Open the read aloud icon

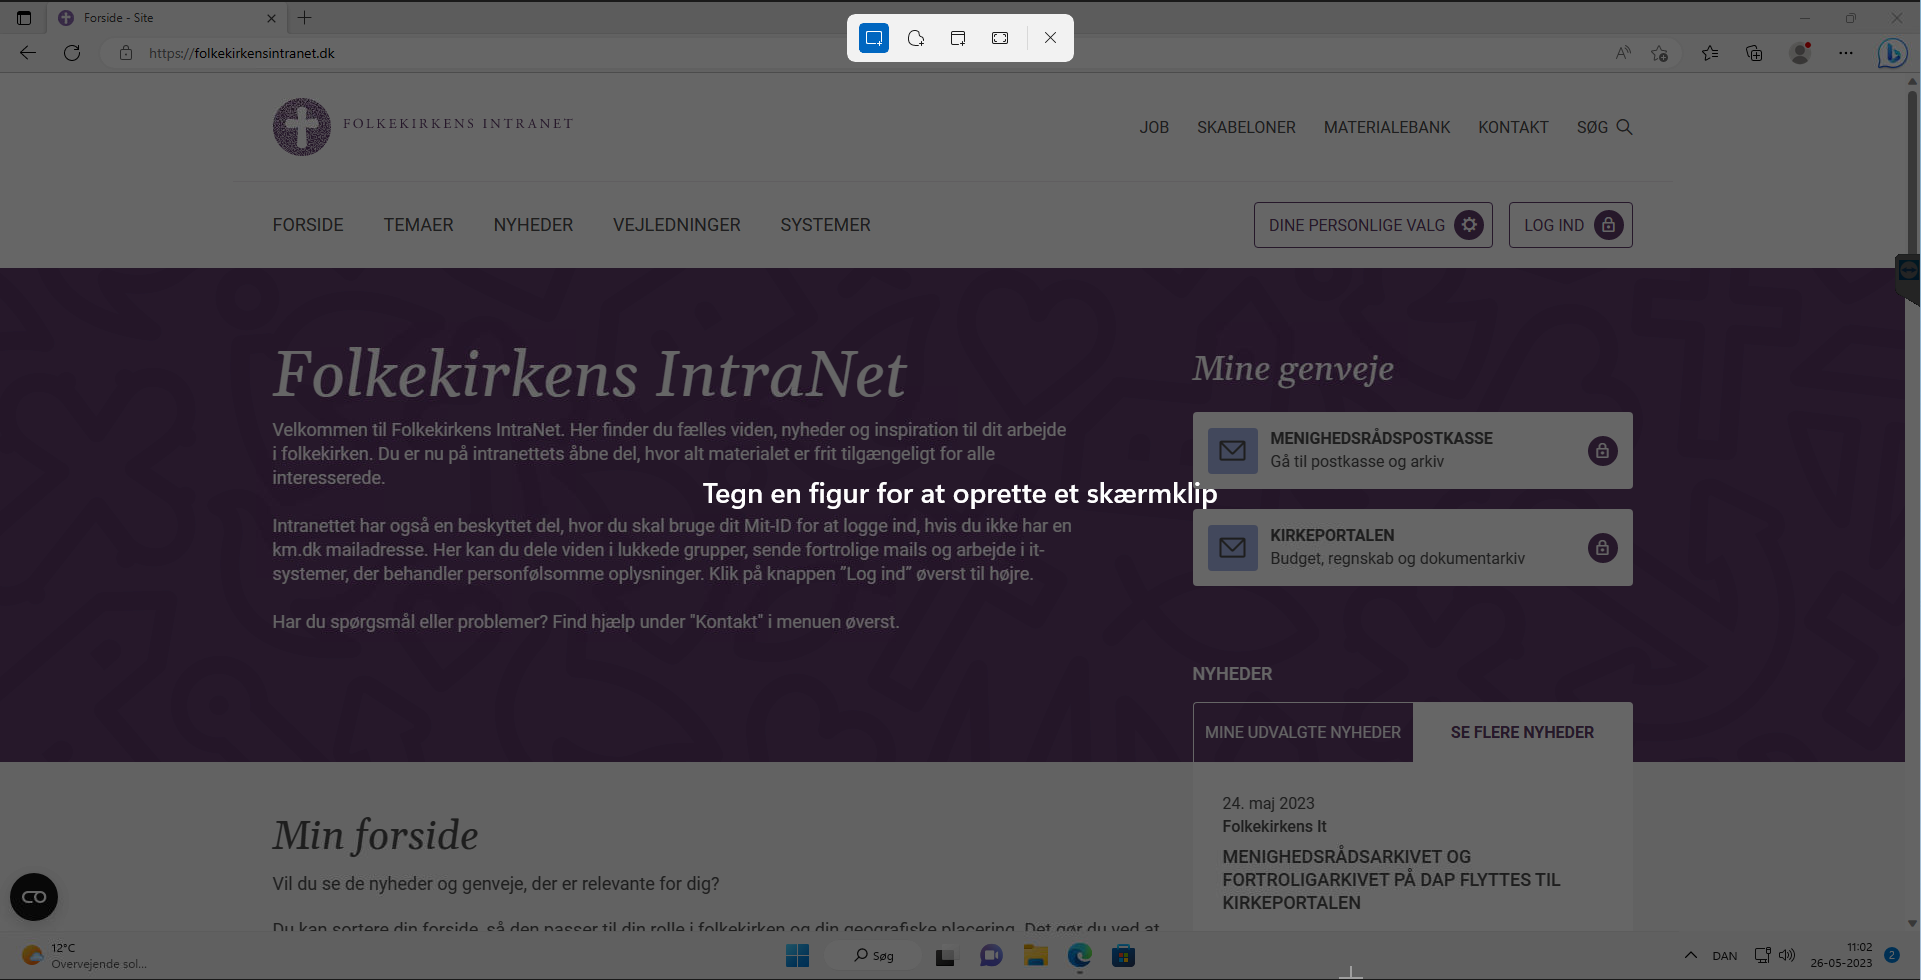tap(1623, 53)
